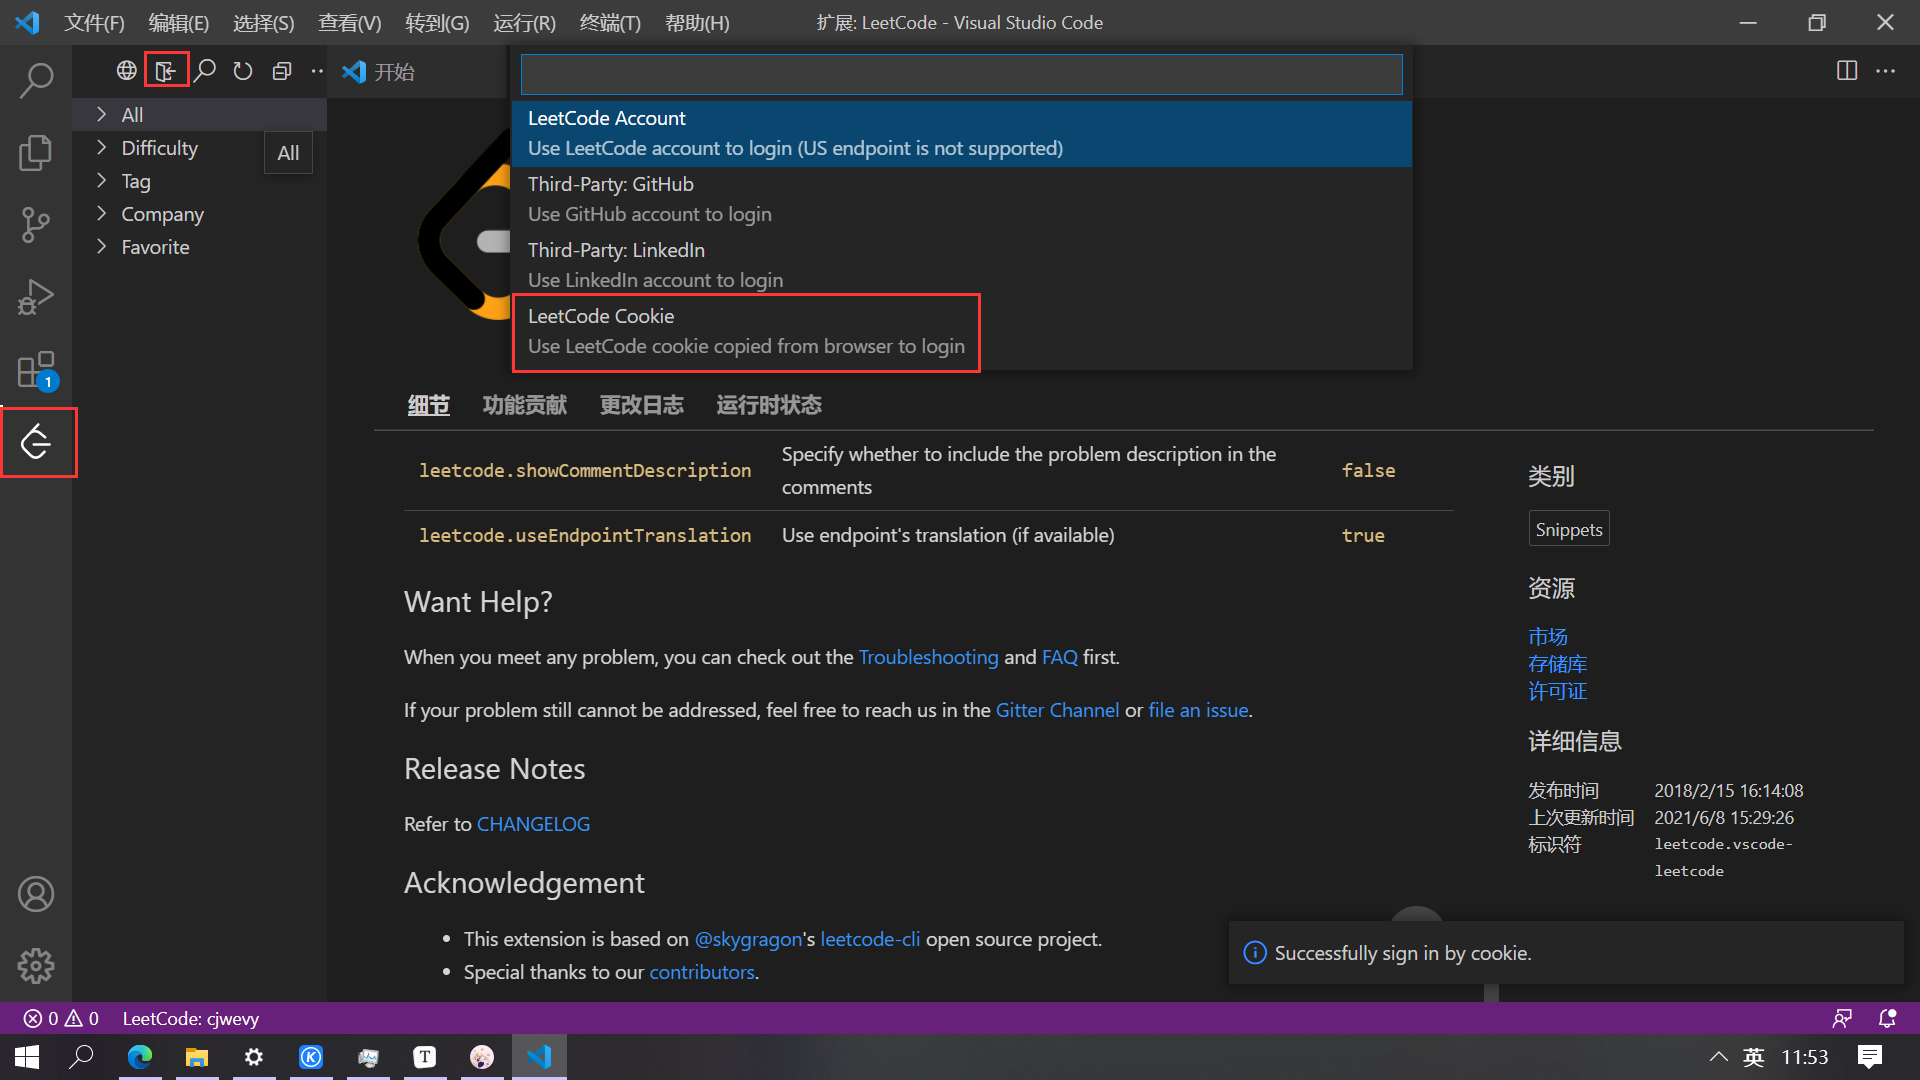Open the 终端(T) menu
Screen dimensions: 1920x1080
point(609,23)
